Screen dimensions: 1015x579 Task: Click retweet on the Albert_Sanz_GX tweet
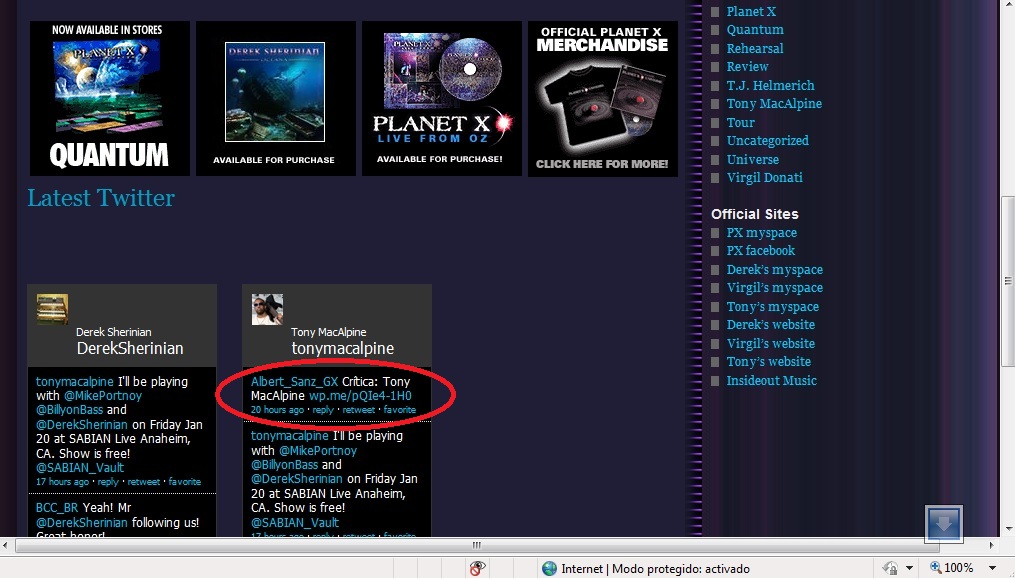[x=359, y=410]
